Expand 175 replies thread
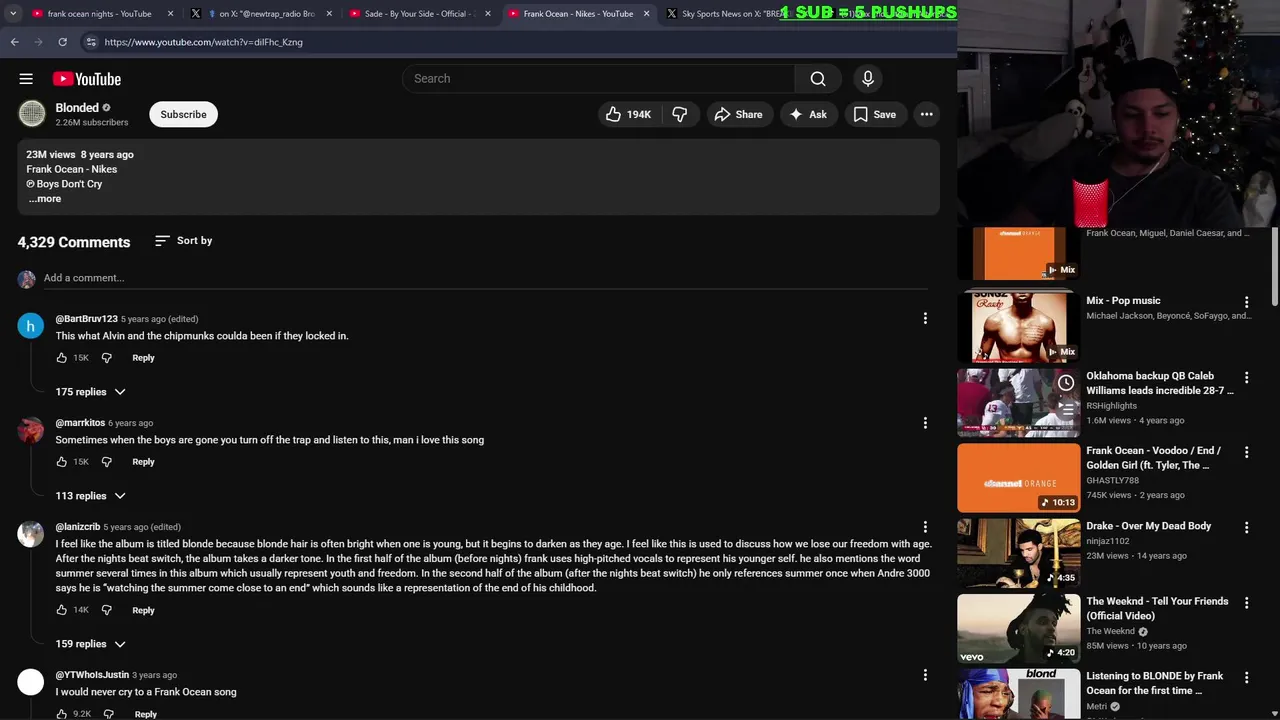Image resolution: width=1280 pixels, height=720 pixels. (x=91, y=392)
